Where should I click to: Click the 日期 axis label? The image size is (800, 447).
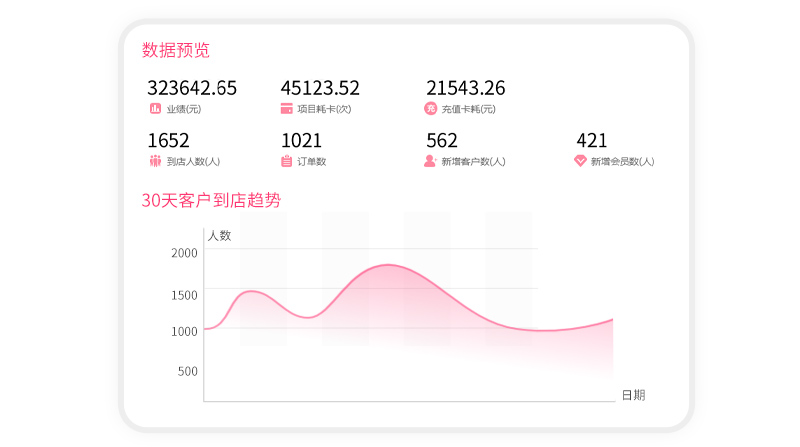633,395
